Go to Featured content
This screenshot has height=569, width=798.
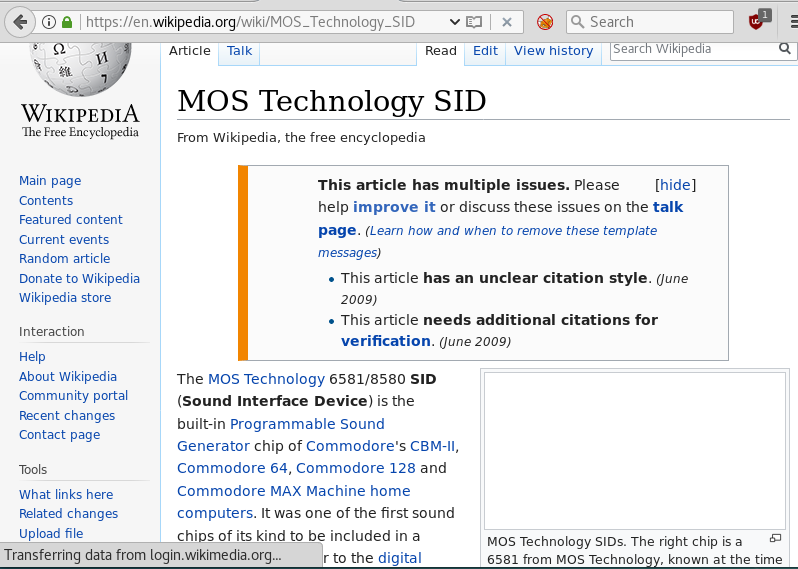[x=71, y=220]
